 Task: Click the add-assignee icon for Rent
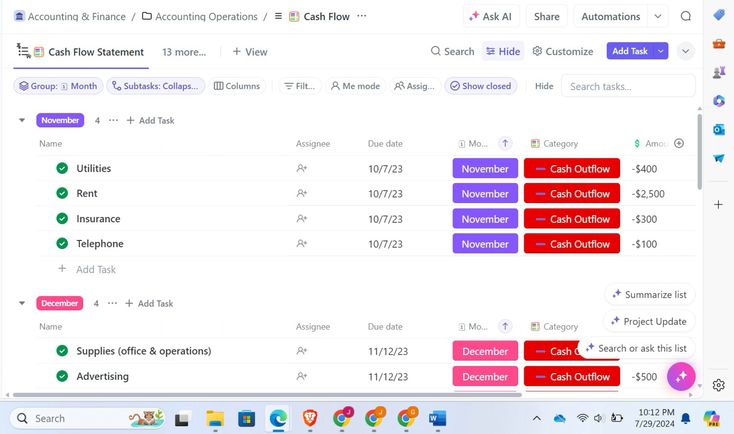tap(302, 193)
